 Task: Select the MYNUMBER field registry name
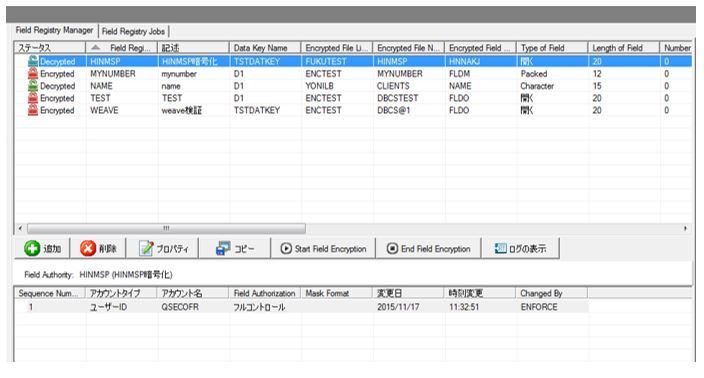click(113, 74)
